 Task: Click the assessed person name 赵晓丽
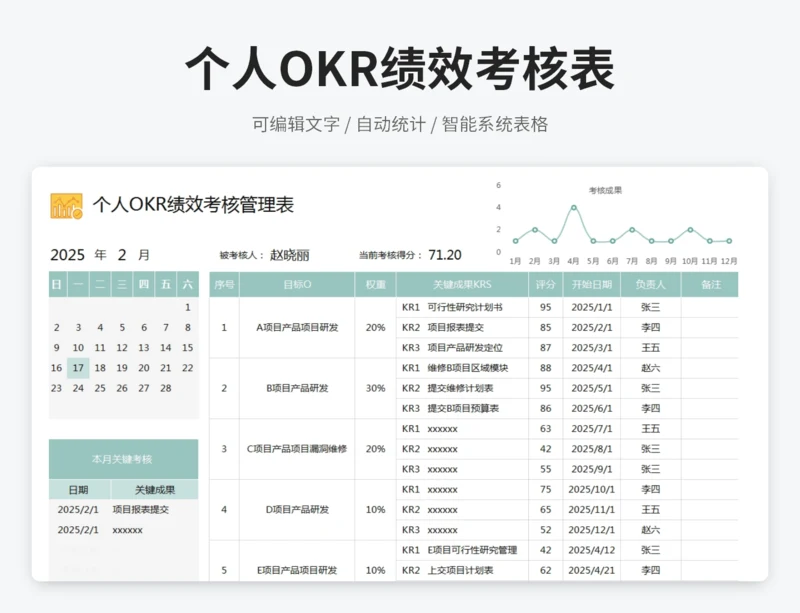point(289,255)
